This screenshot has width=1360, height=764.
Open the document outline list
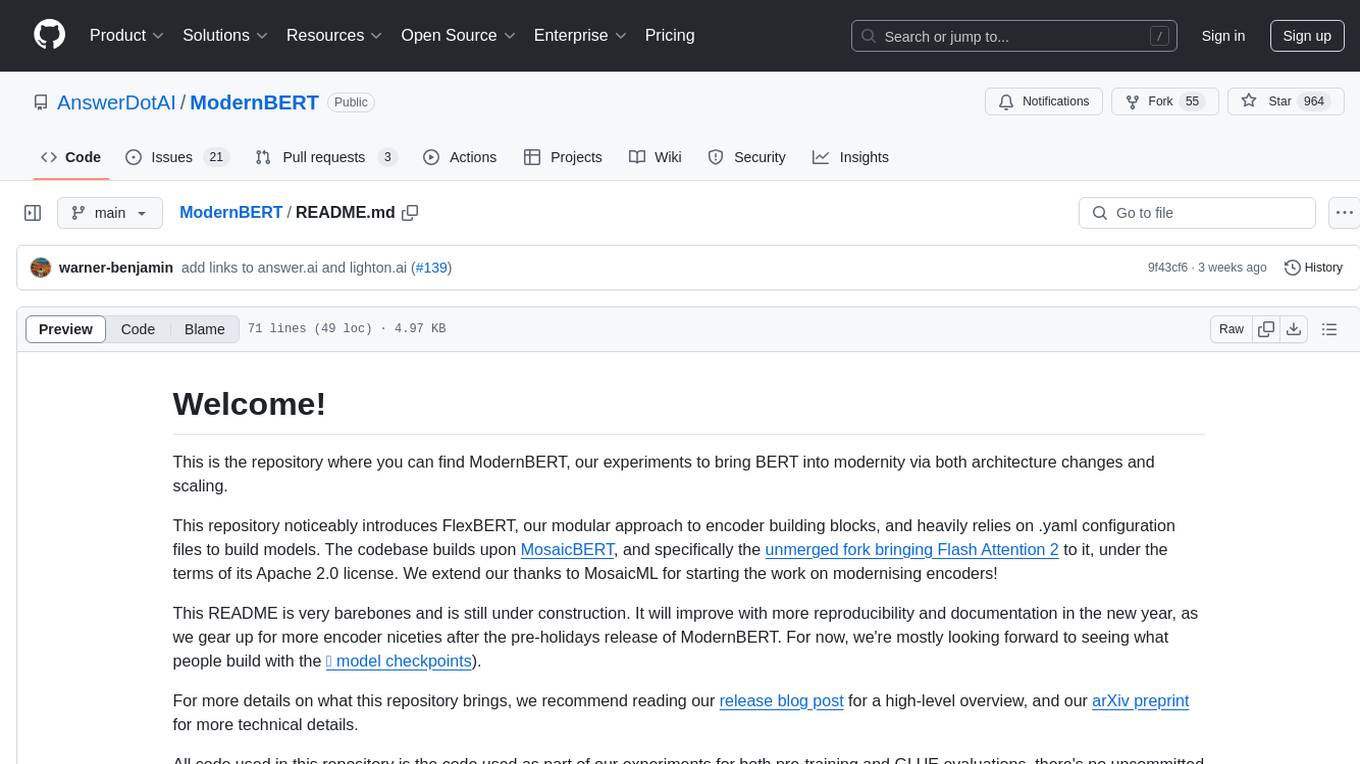click(1330, 329)
